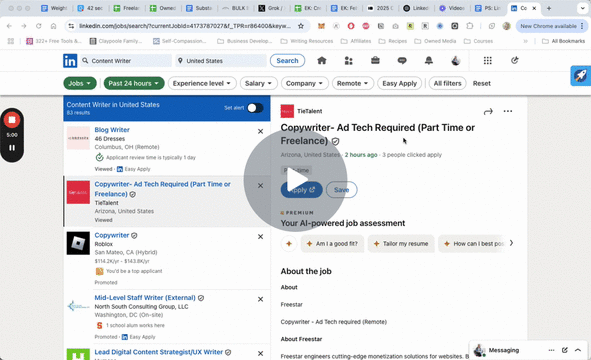Compose new message icon in Messaging

(565, 350)
